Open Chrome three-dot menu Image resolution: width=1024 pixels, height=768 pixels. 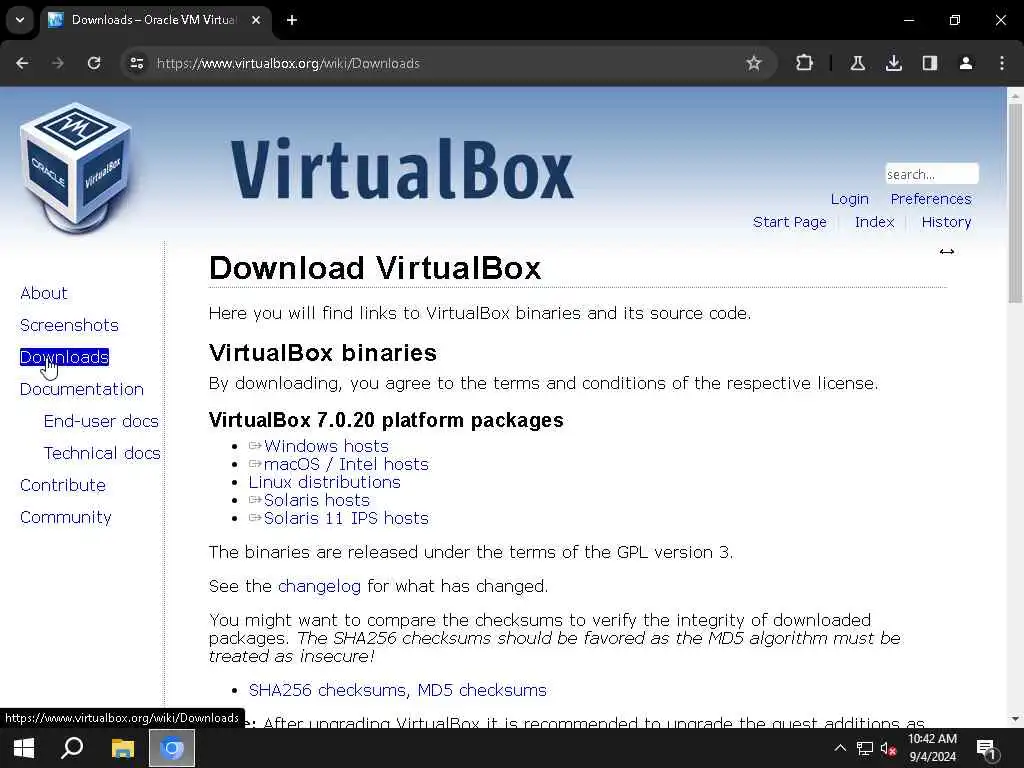pyautogui.click(x=1002, y=63)
